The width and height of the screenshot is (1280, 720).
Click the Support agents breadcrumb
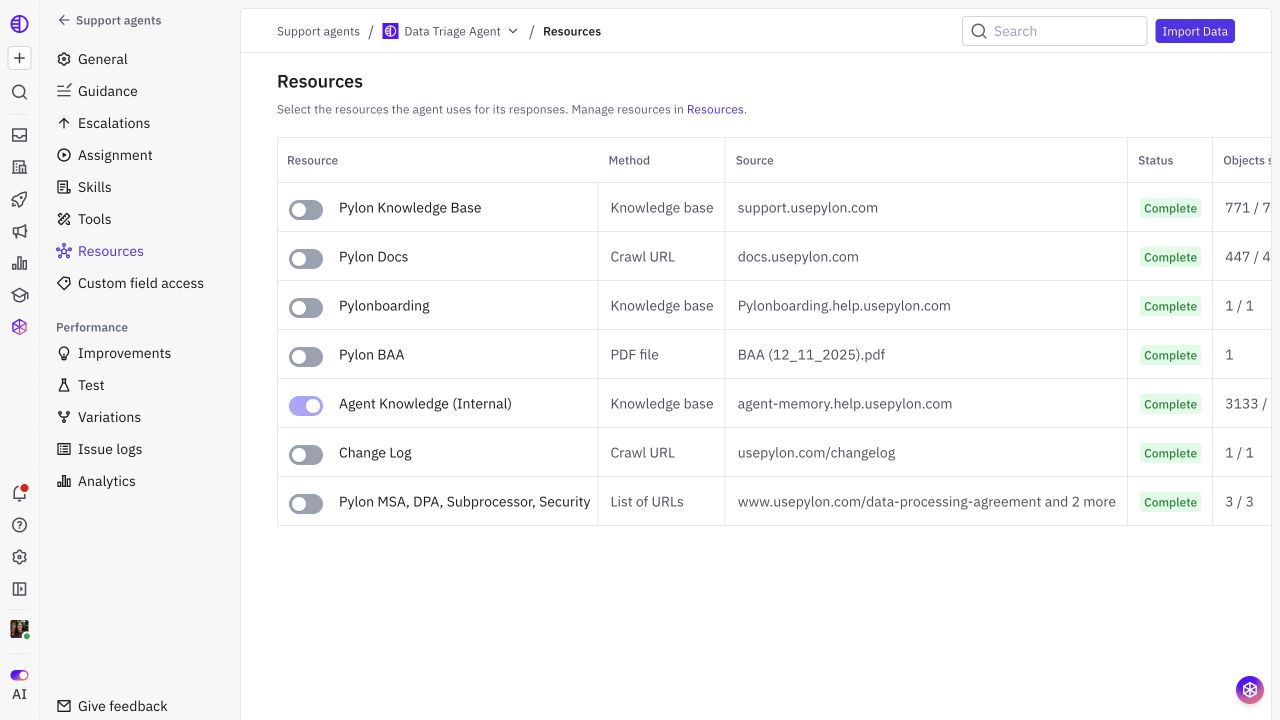click(318, 31)
